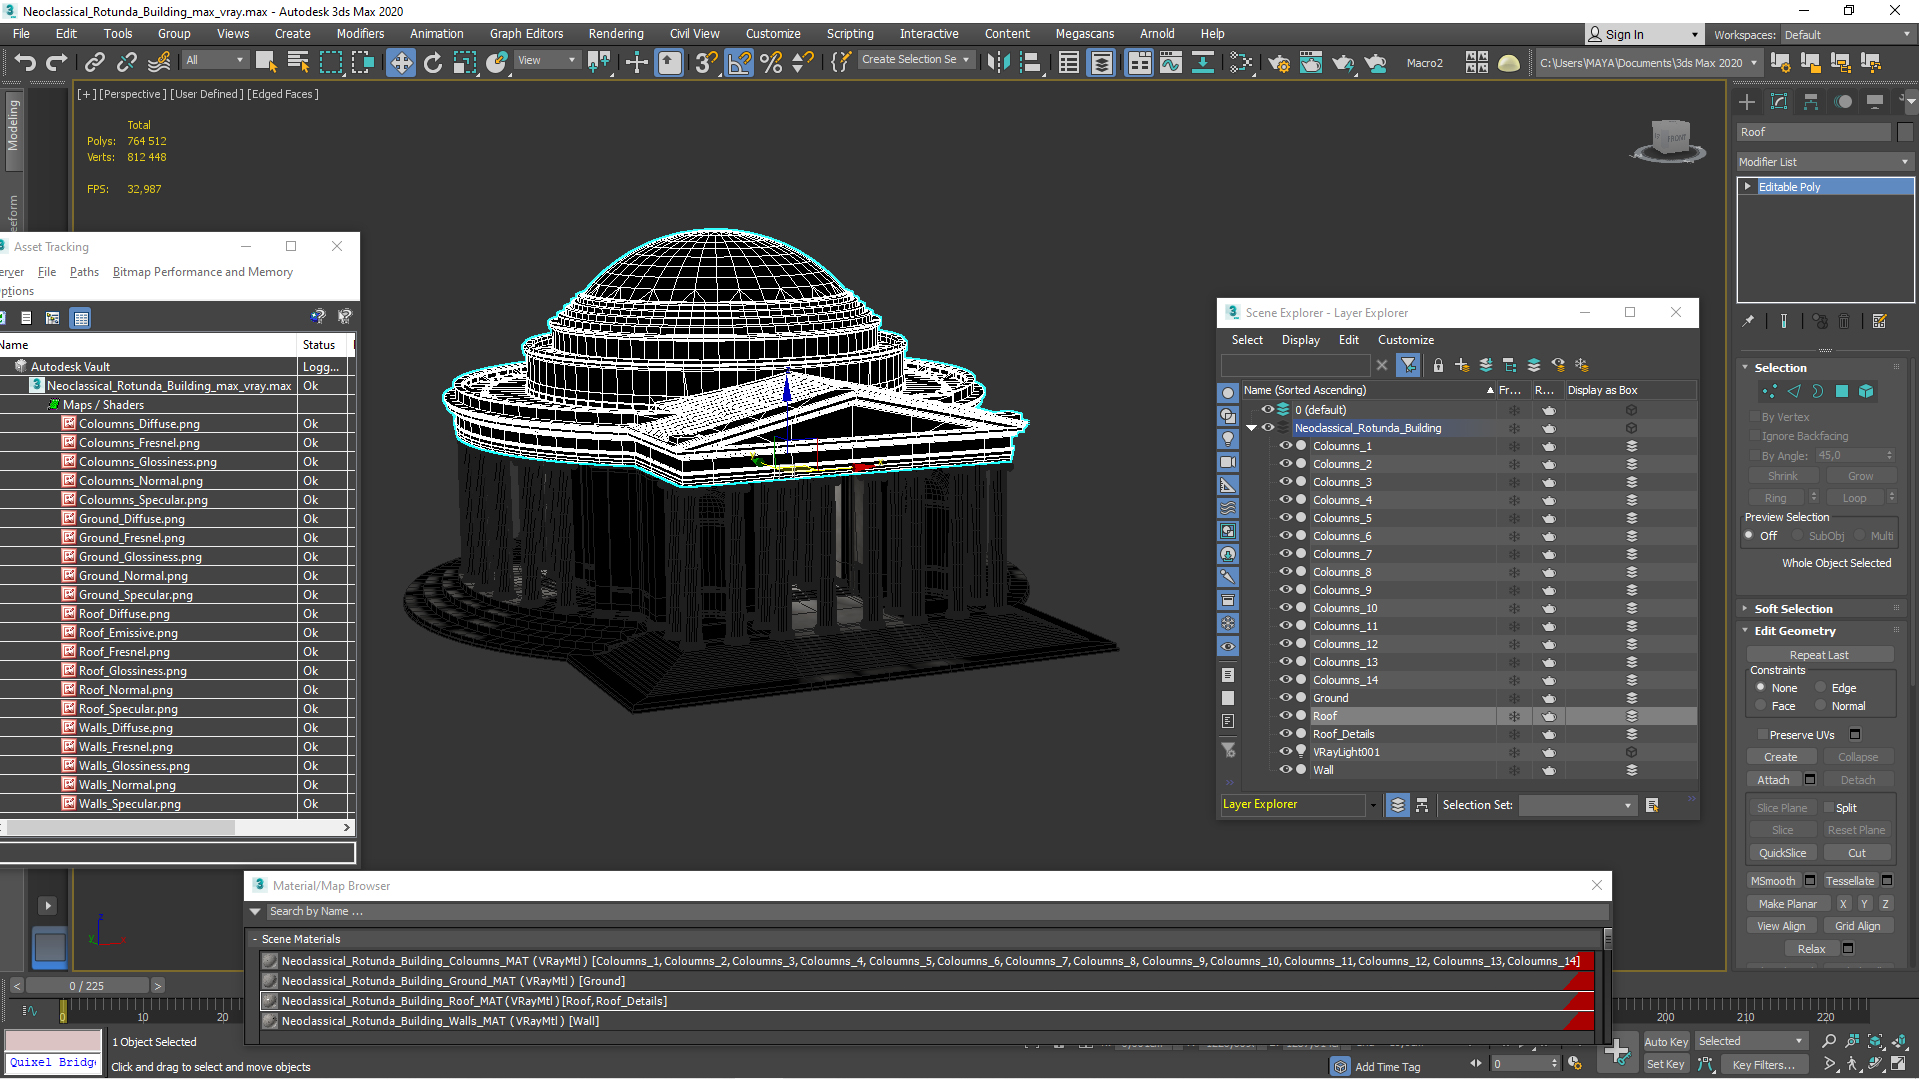Screen dimensions: 1920x1080
Task: Select Element sub-object level icon
Action: 1866,391
